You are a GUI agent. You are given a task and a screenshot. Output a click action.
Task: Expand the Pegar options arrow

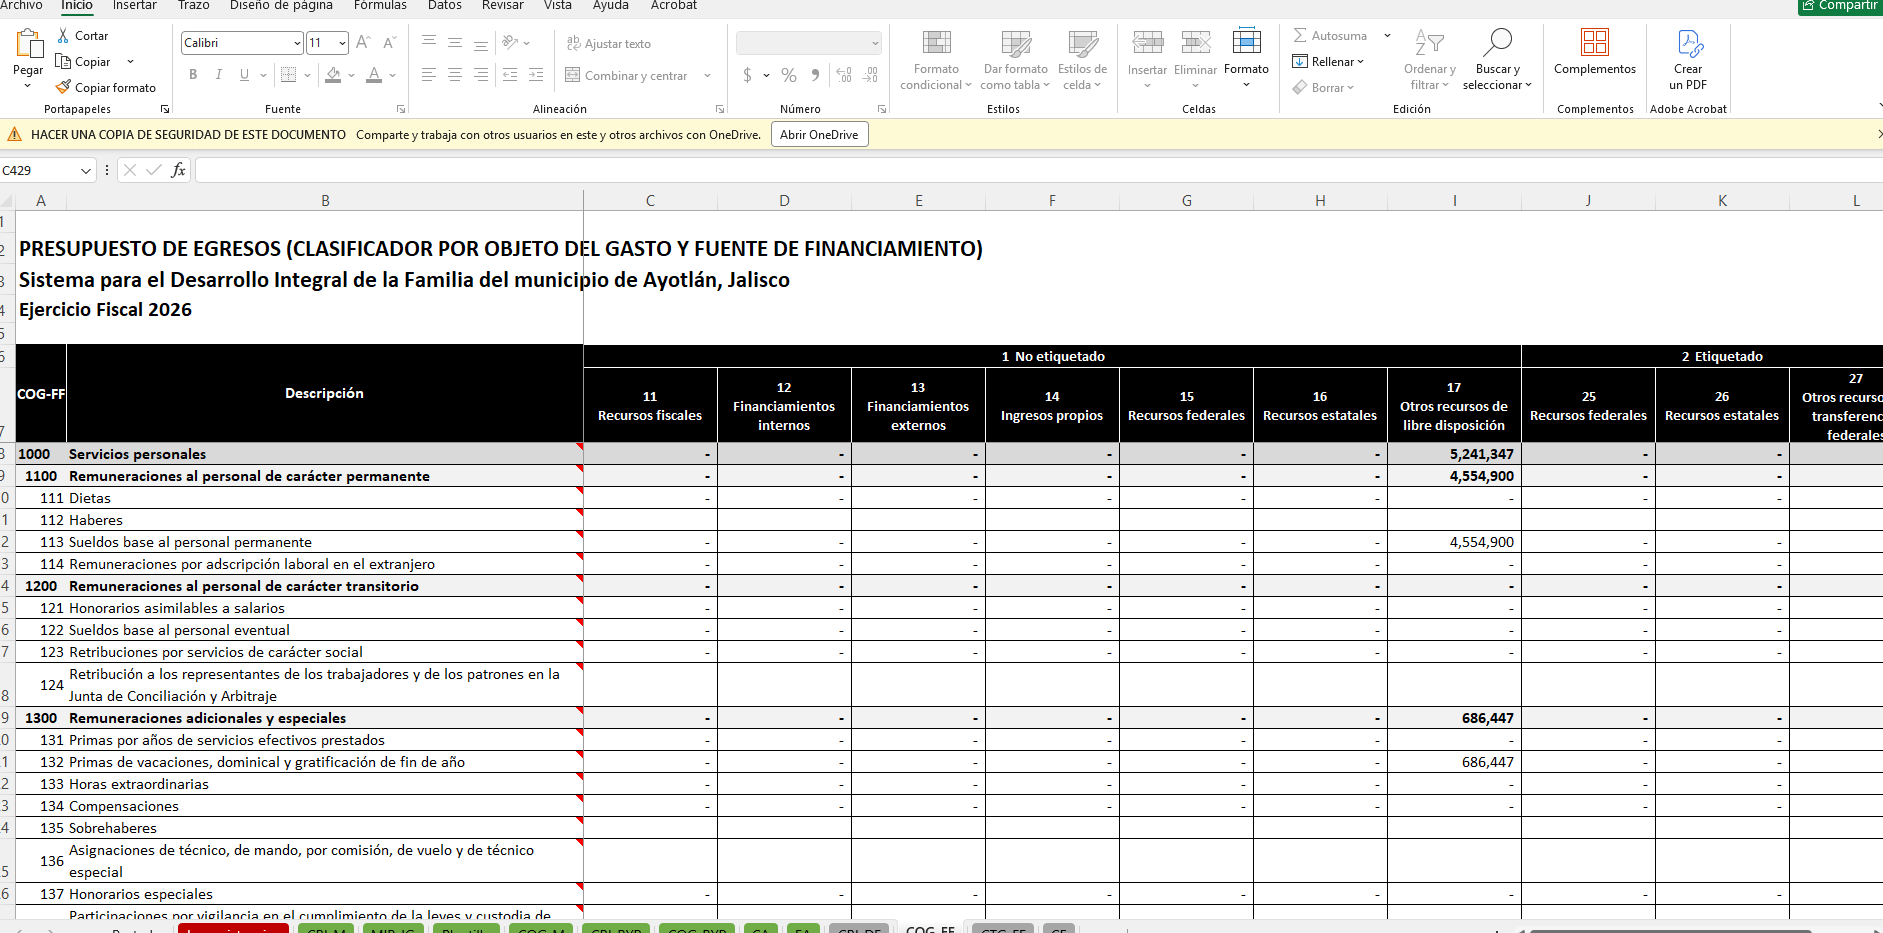pos(28,86)
